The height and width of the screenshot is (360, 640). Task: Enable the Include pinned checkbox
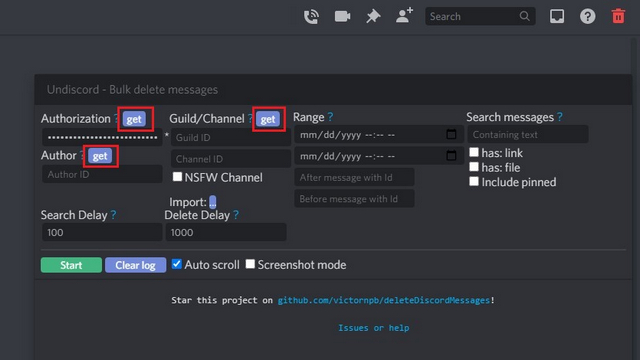473,181
